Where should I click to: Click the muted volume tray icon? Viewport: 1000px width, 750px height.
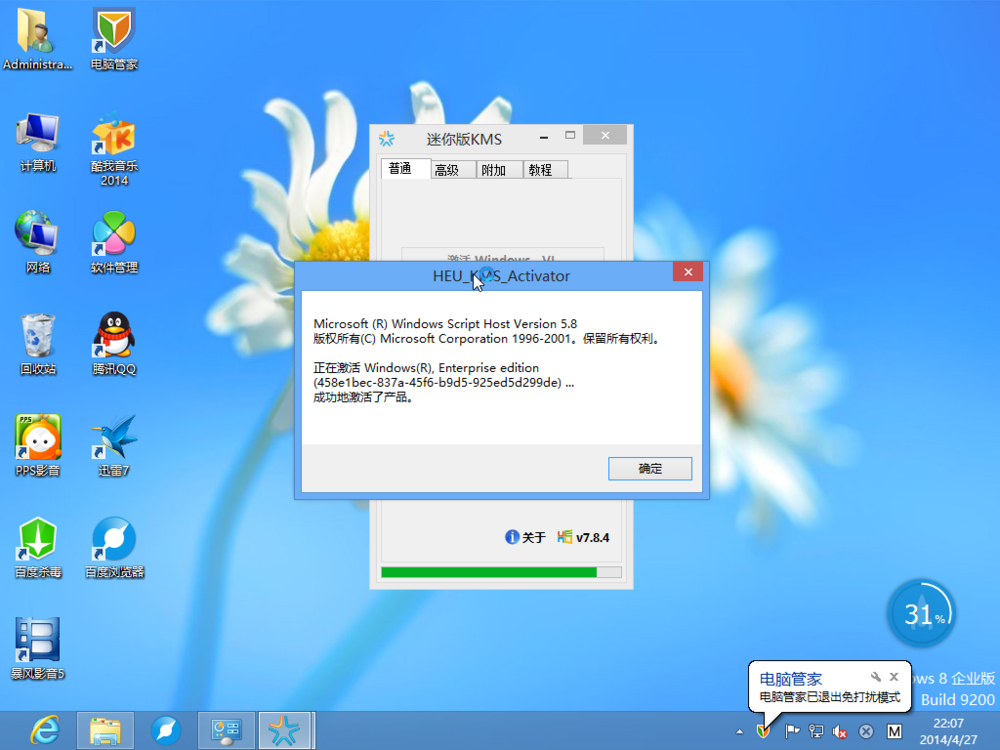coord(840,732)
